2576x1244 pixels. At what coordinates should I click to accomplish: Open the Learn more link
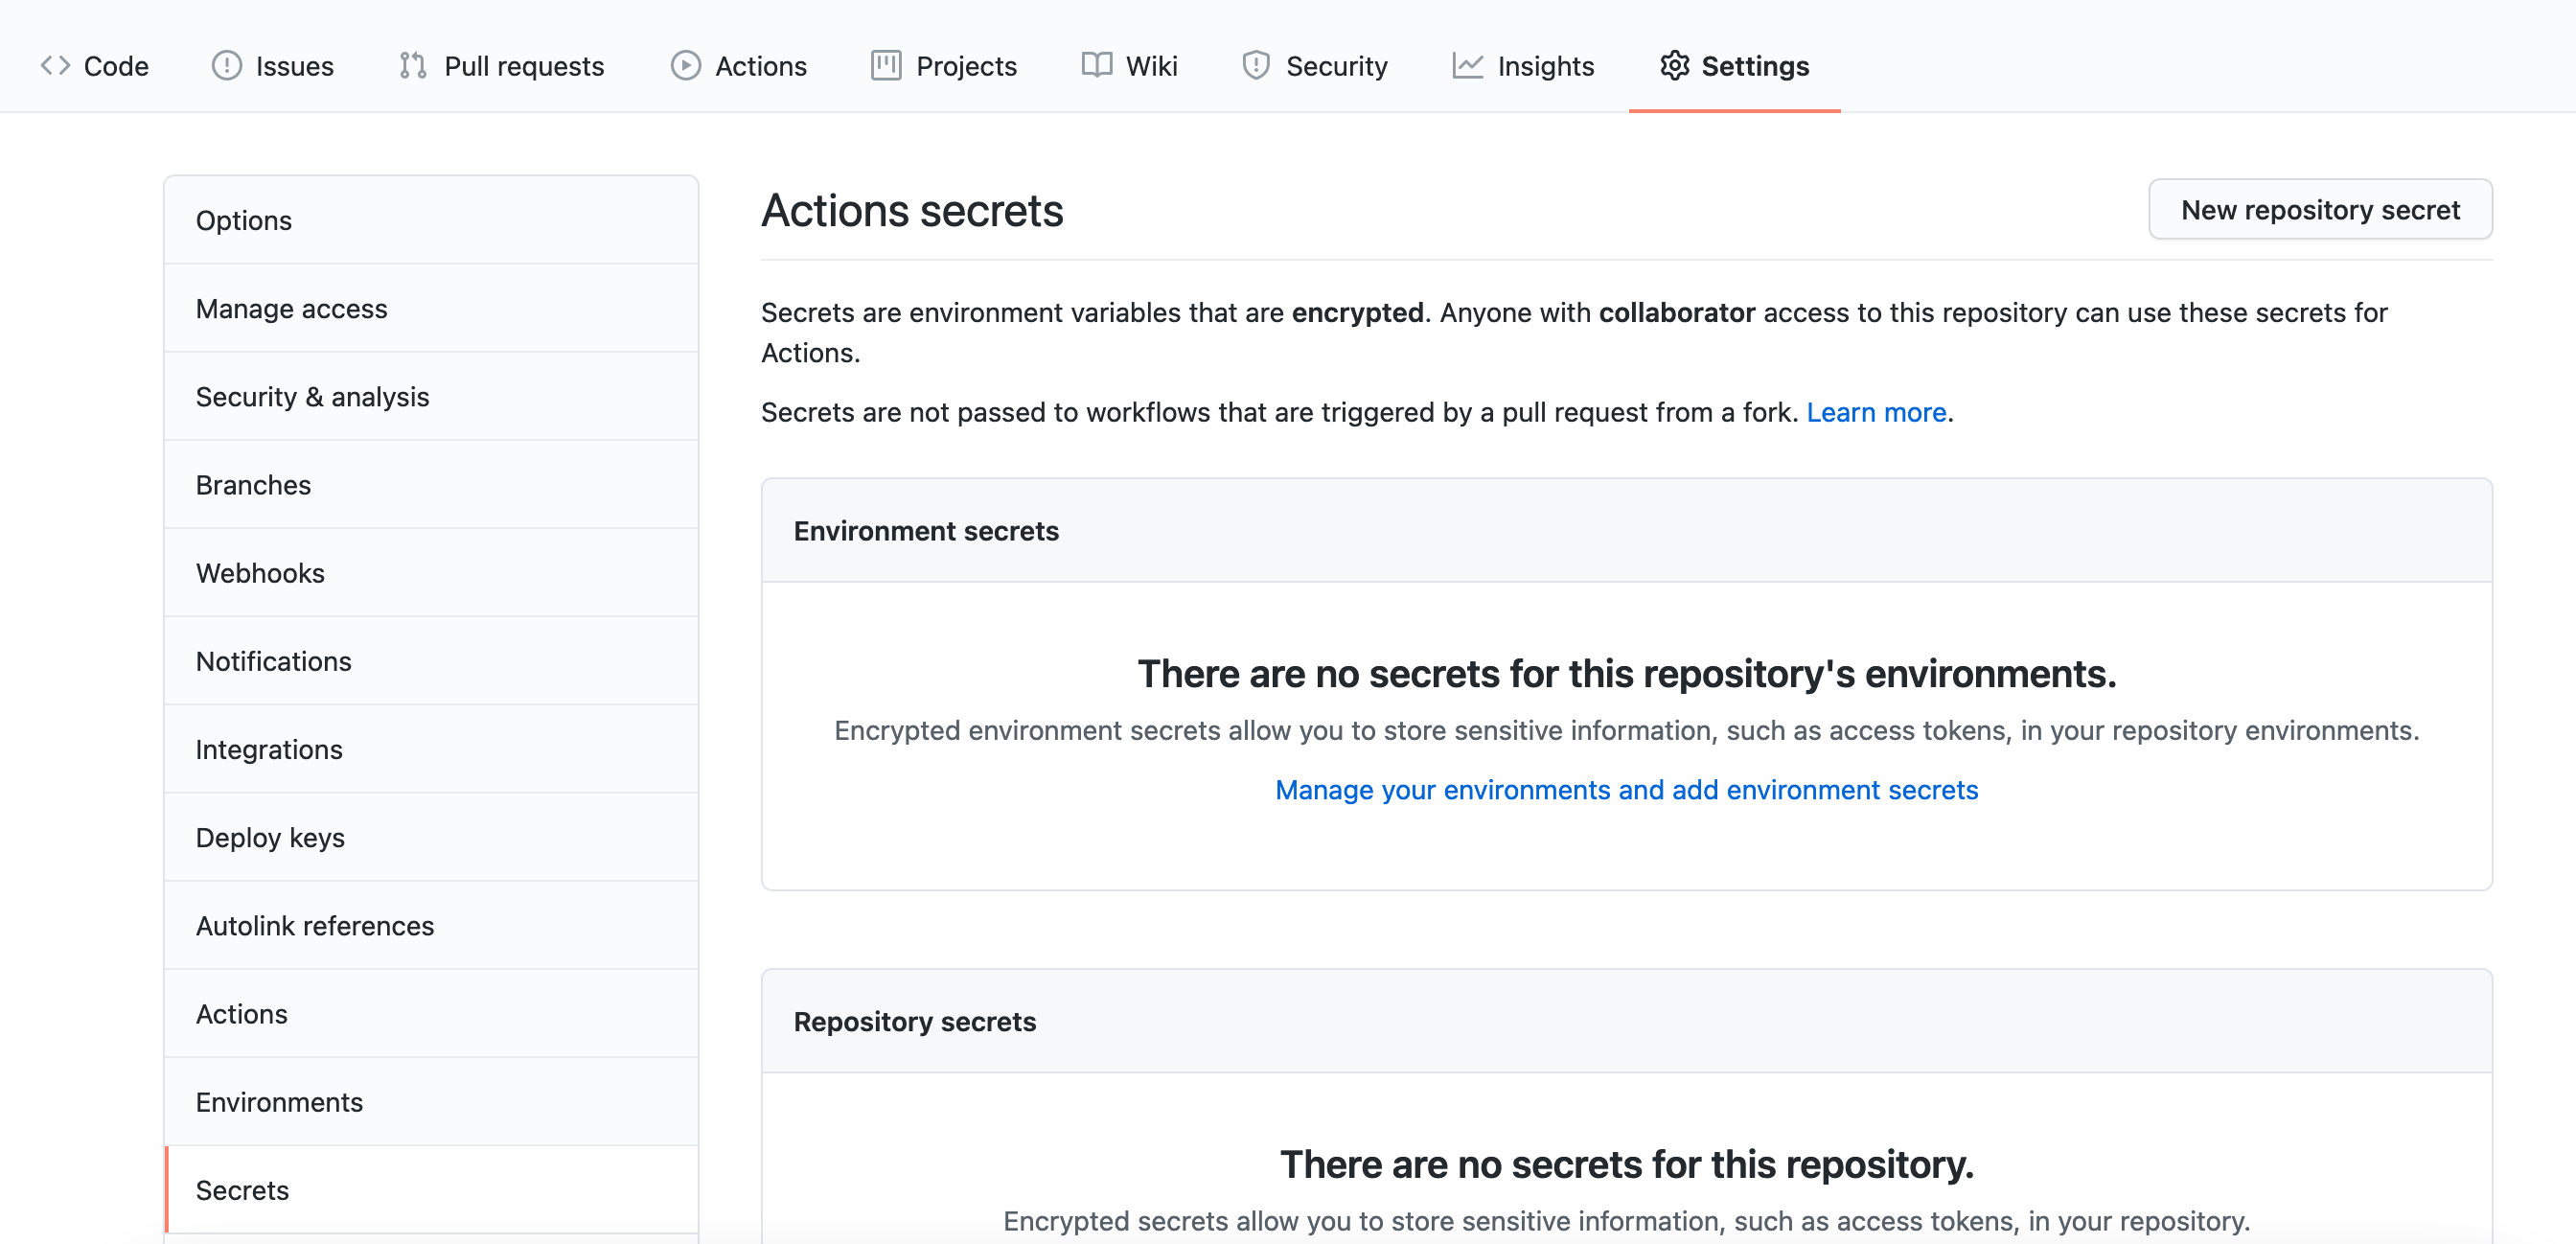point(1876,411)
